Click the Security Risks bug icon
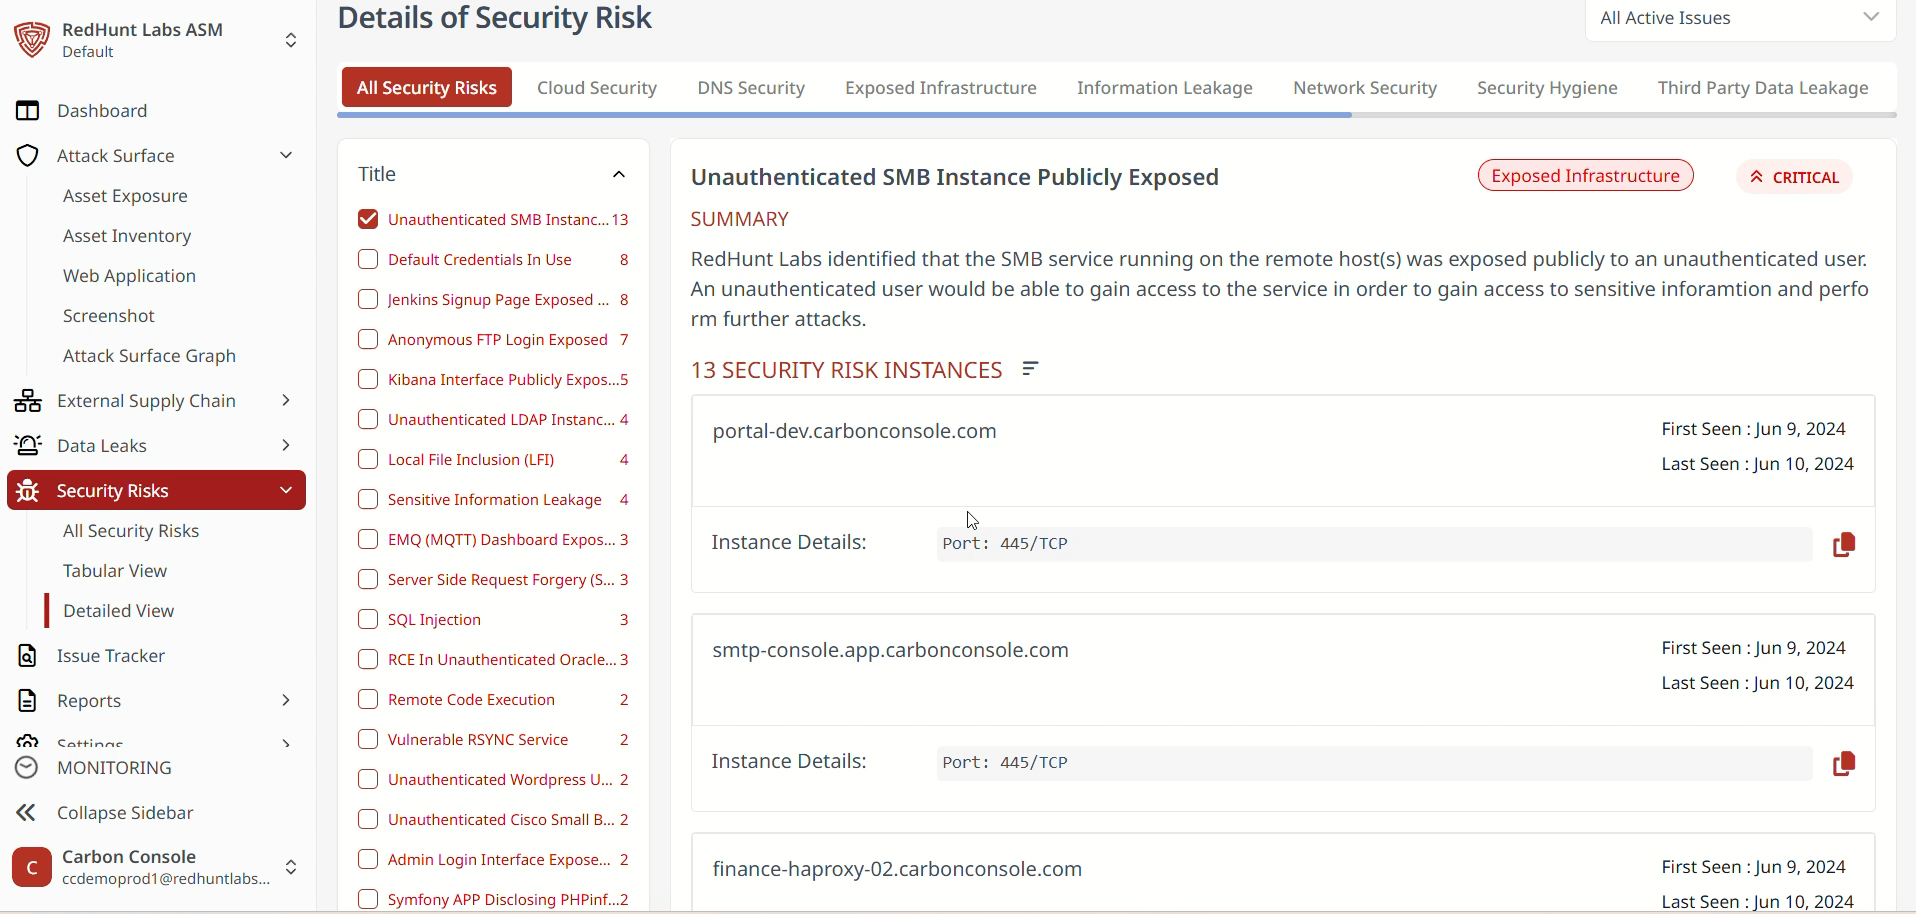Screen dimensions: 1916x914 (28, 491)
